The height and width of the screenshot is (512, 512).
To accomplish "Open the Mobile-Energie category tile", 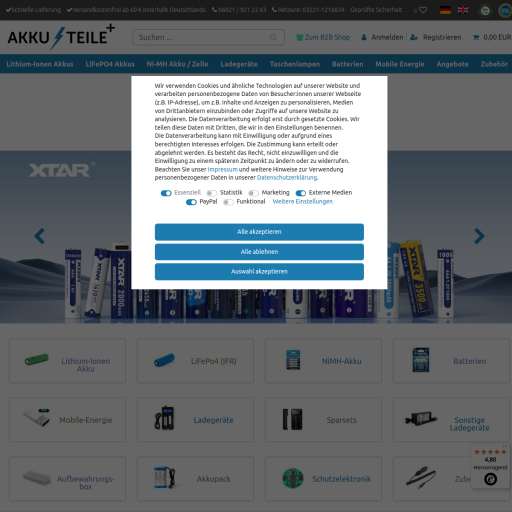I will click(67, 420).
